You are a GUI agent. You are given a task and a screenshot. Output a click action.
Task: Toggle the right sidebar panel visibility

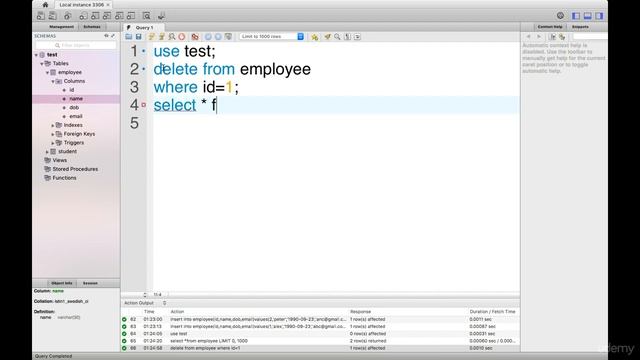(x=599, y=16)
